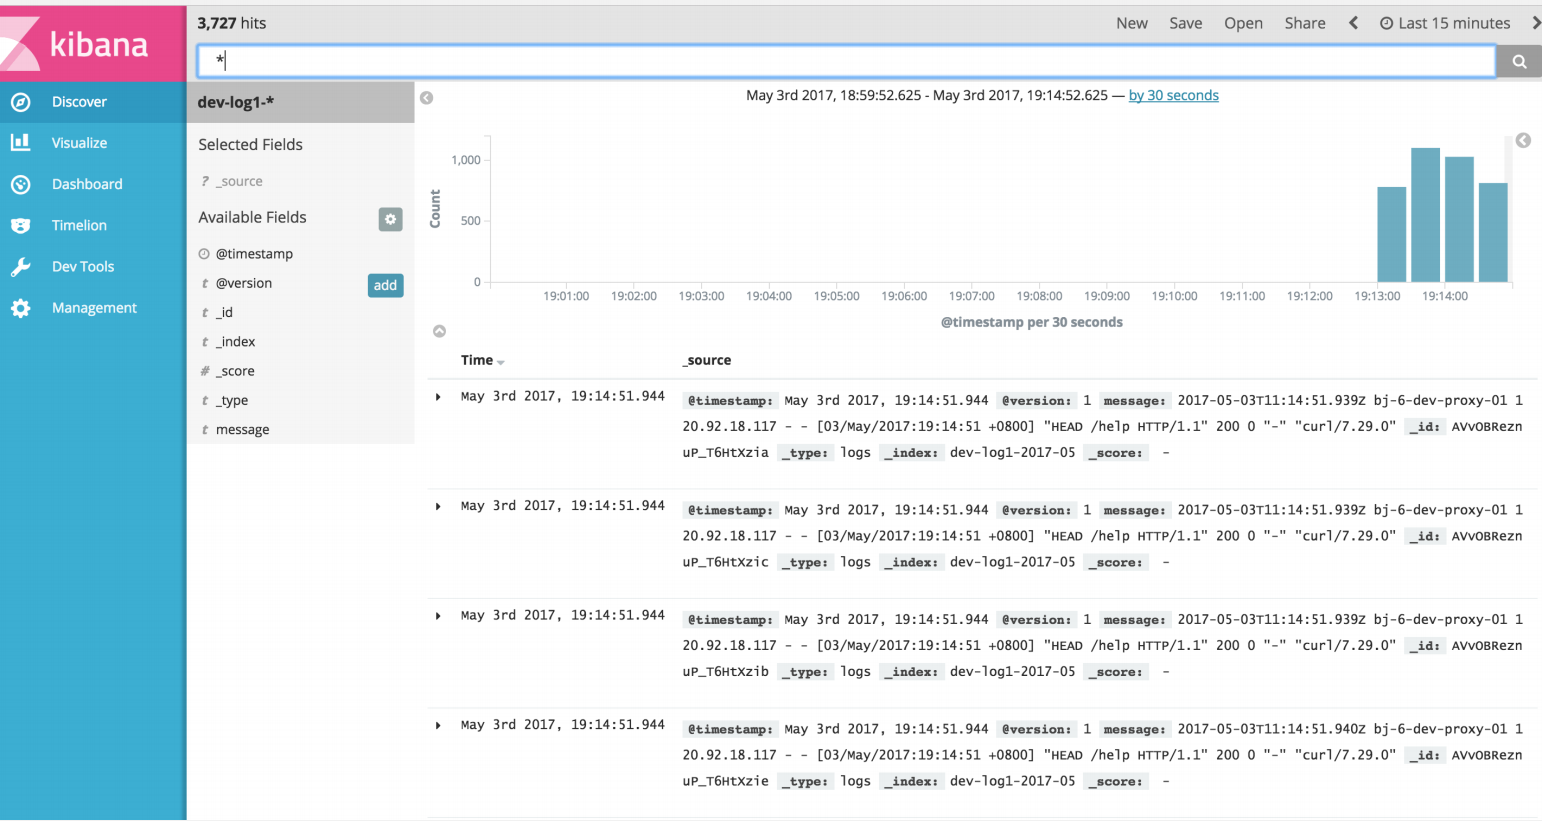Viewport: 1542px width, 821px height.
Task: Click the Timelion mask icon
Action: 21,226
